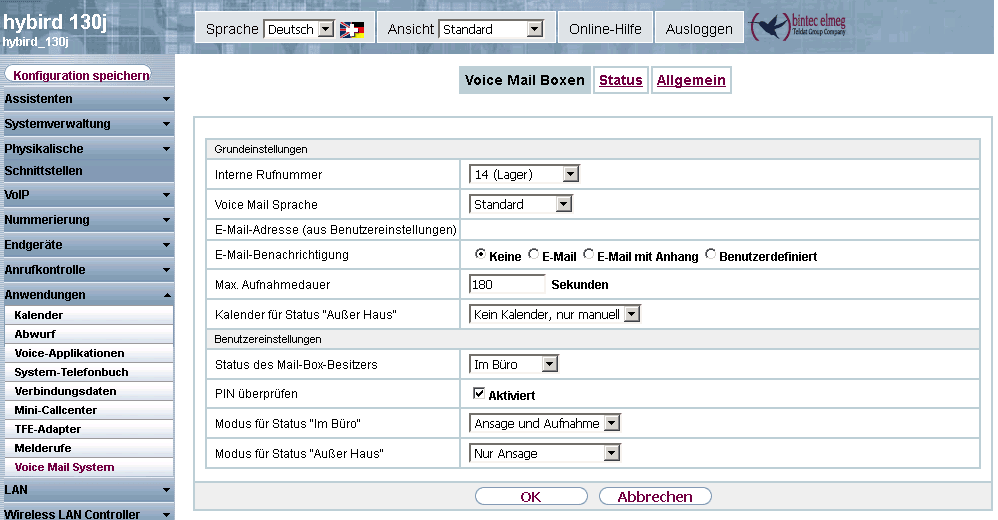
Task: Open the Modus "Im Büro" dropdown
Action: 545,423
